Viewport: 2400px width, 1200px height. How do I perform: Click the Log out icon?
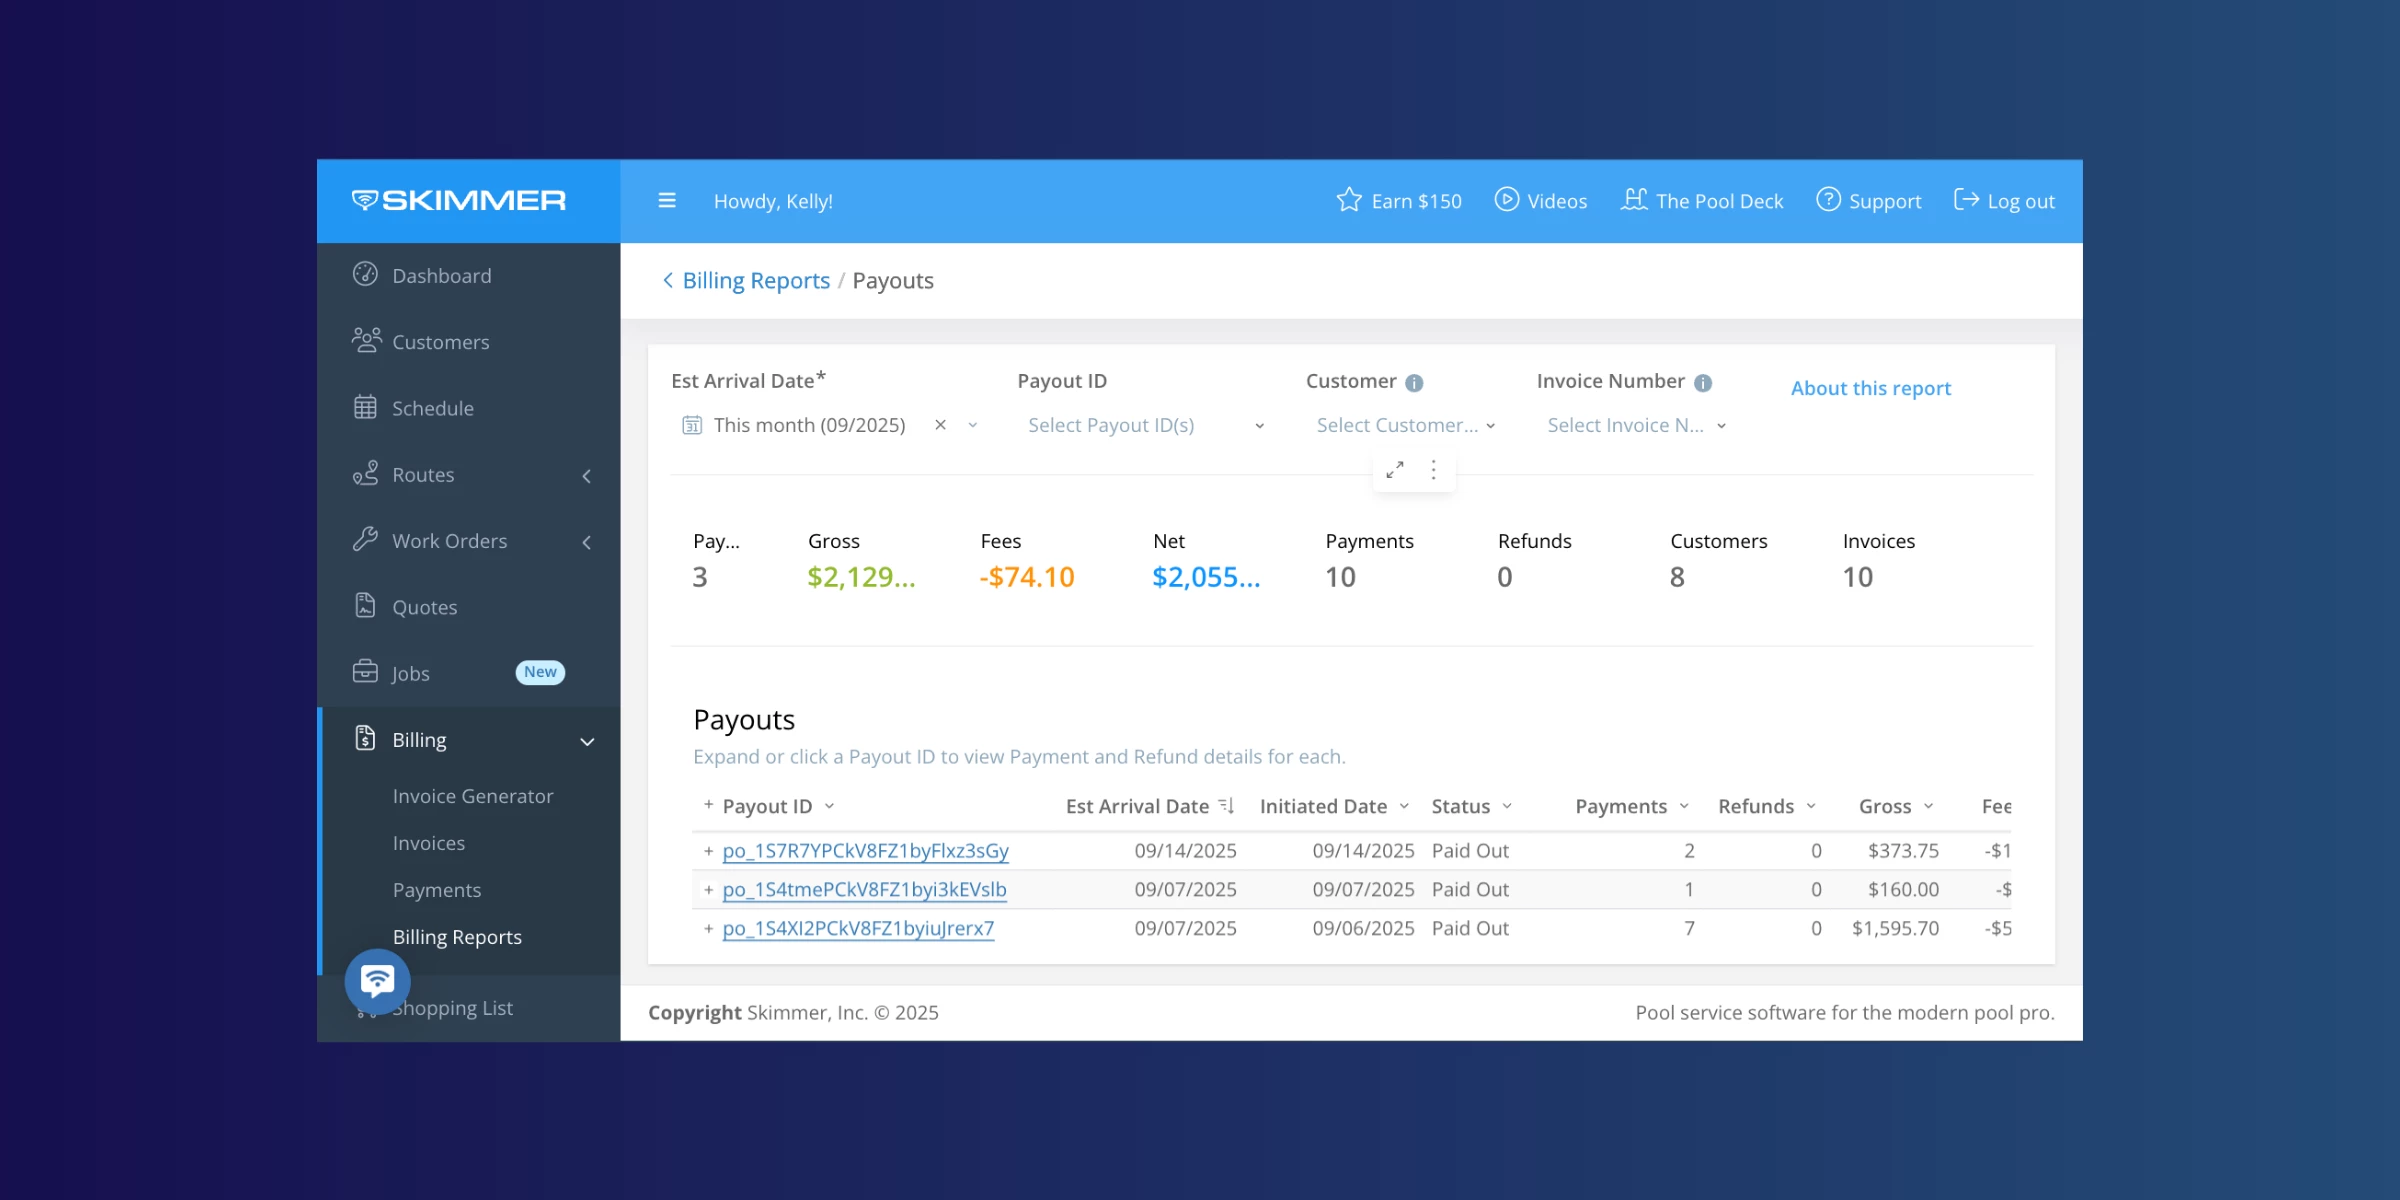click(1966, 200)
